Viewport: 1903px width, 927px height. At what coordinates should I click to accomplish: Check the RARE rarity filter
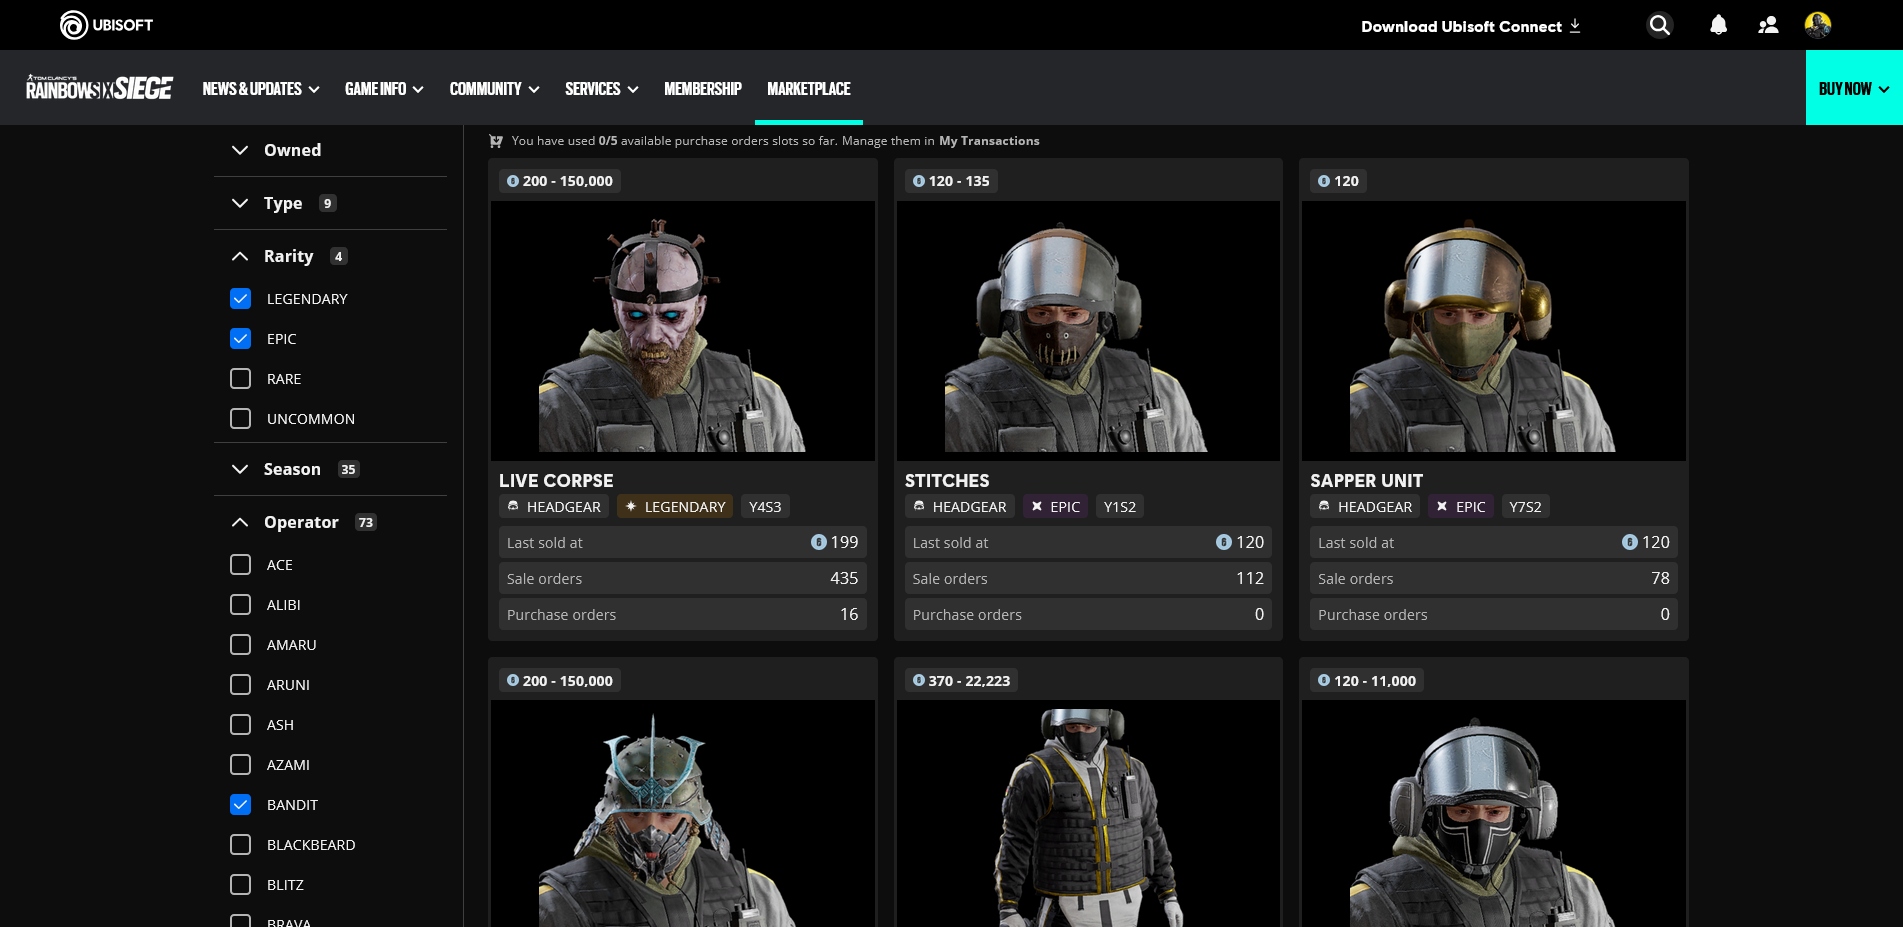(241, 379)
